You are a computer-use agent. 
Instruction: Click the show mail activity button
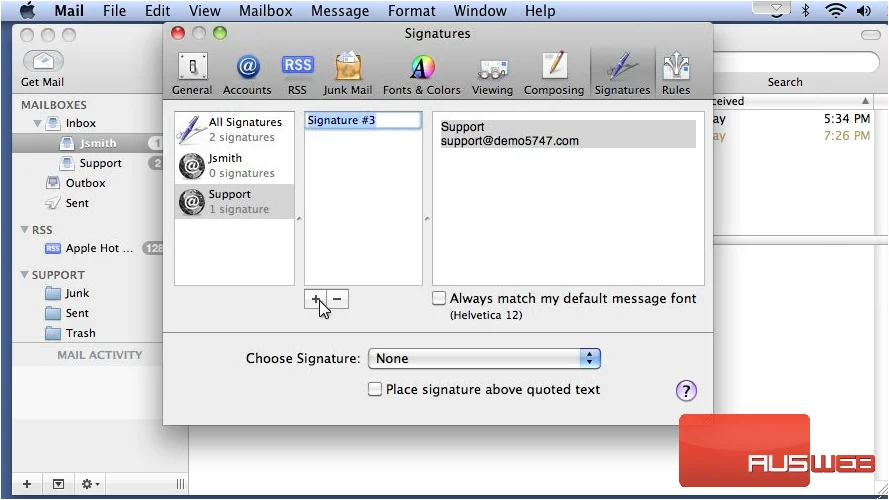[58, 484]
